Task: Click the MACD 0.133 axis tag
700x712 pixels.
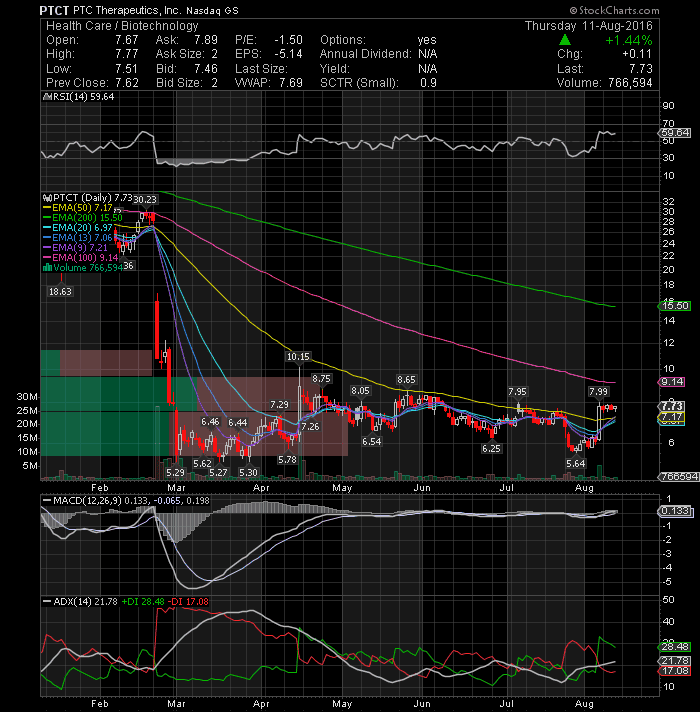Action: 675,511
